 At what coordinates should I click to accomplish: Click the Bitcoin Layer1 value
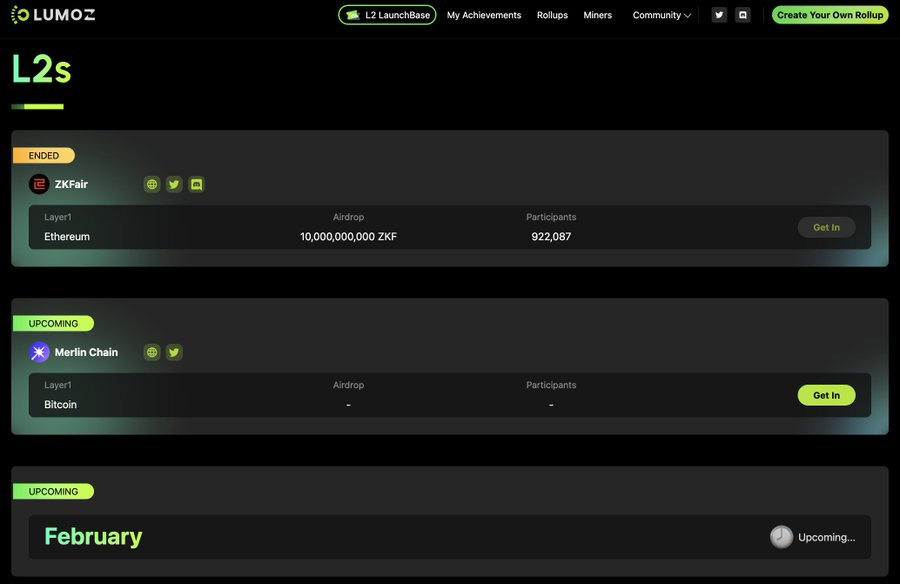pyautogui.click(x=60, y=404)
